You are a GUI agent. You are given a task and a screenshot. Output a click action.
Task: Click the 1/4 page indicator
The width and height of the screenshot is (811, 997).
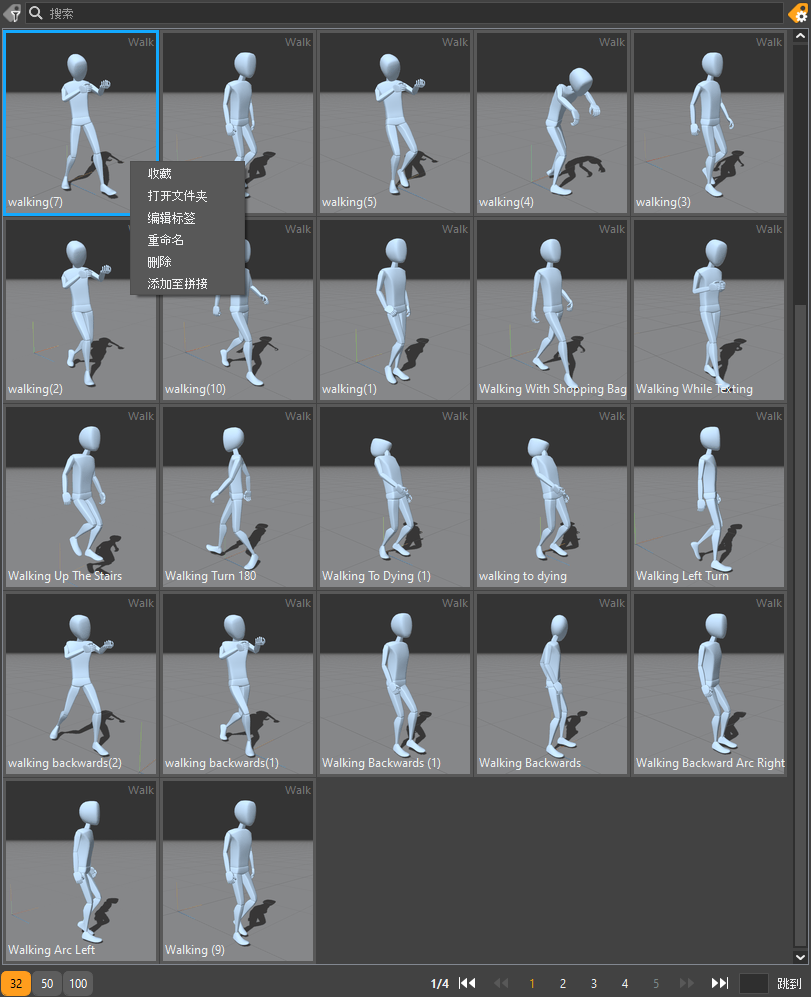pos(440,984)
